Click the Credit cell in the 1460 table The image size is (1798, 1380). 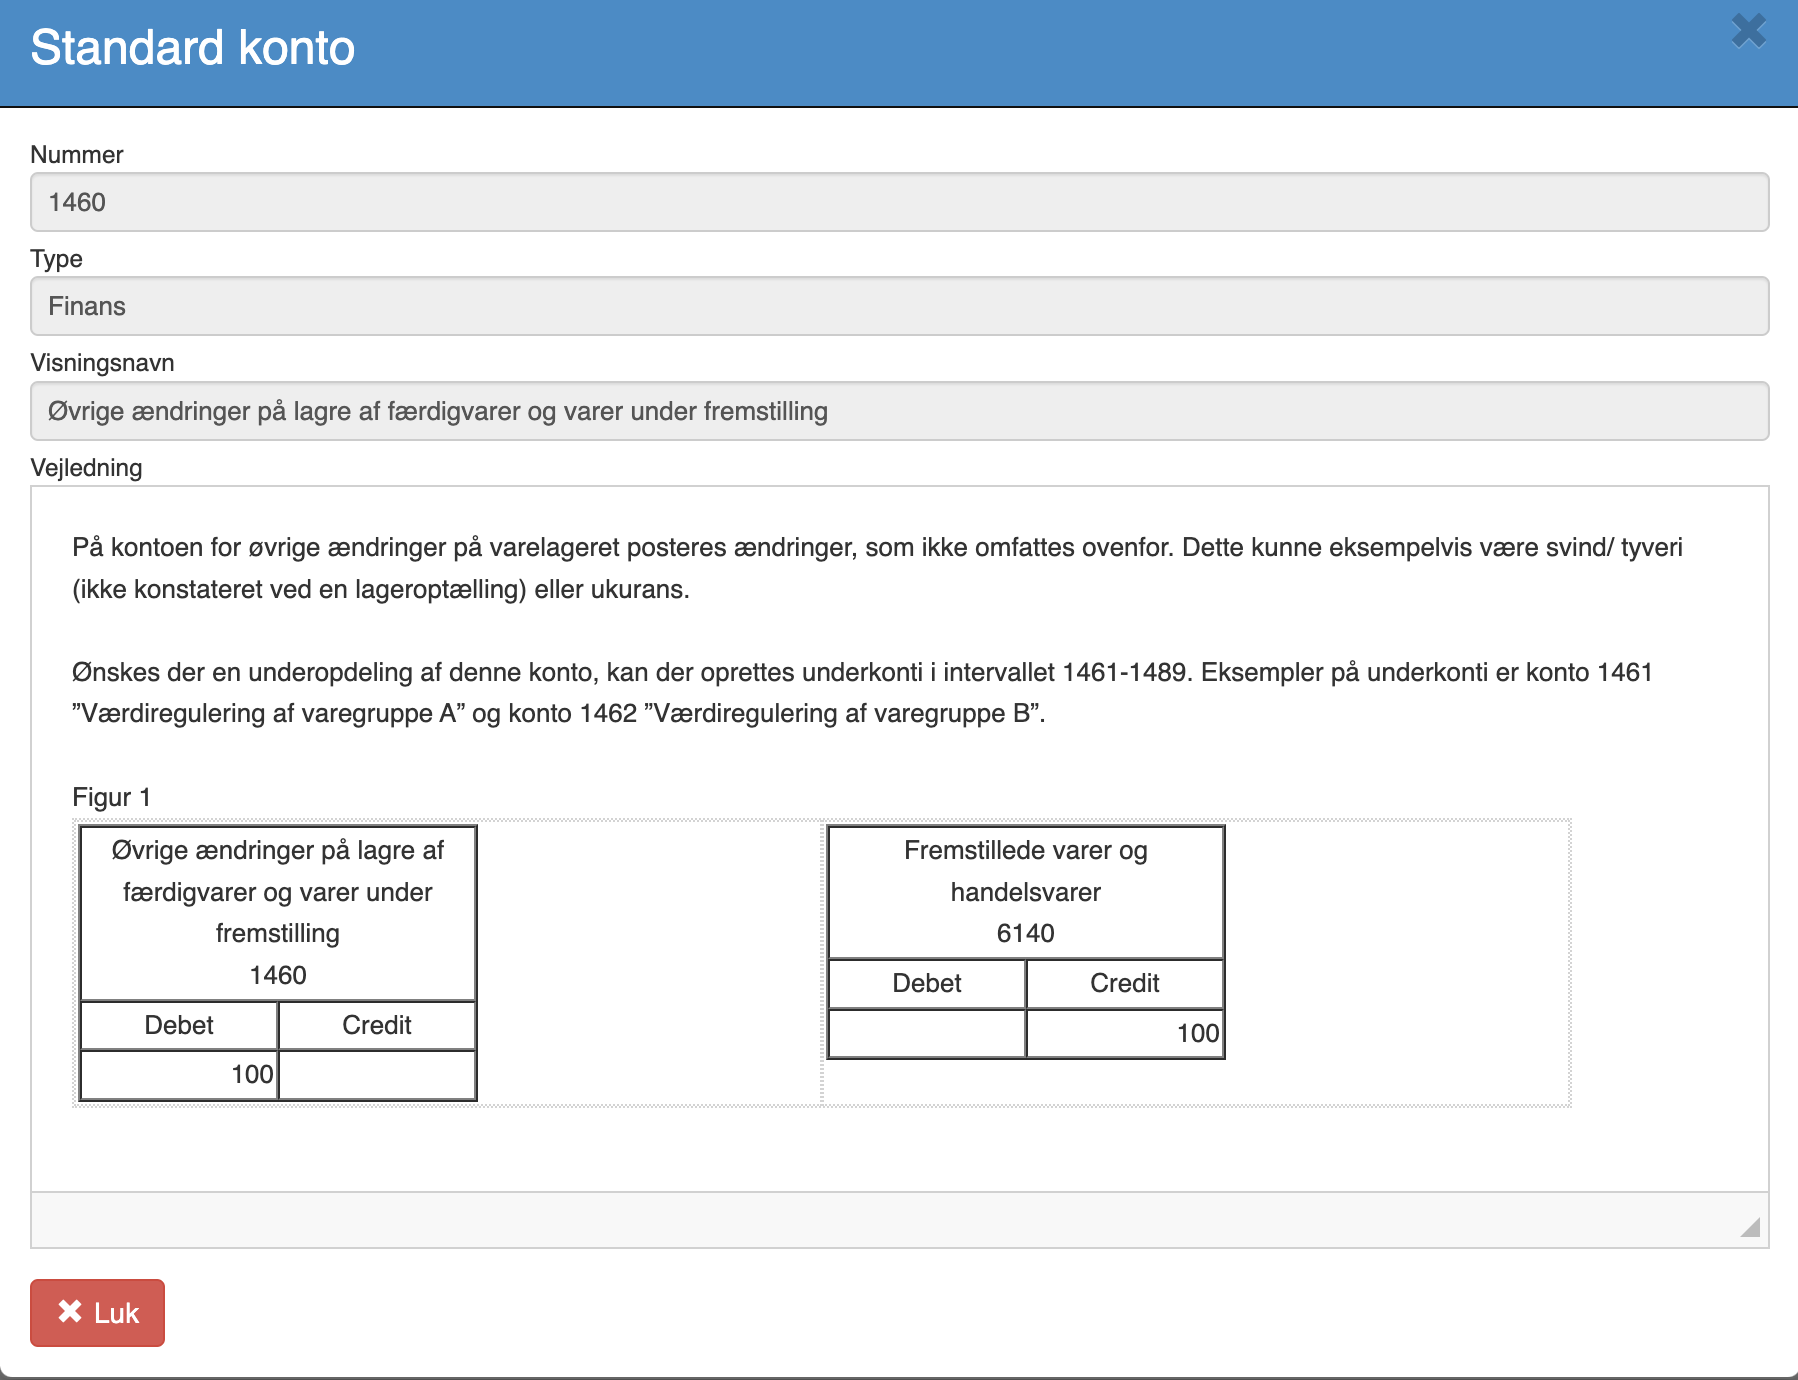tap(377, 1025)
